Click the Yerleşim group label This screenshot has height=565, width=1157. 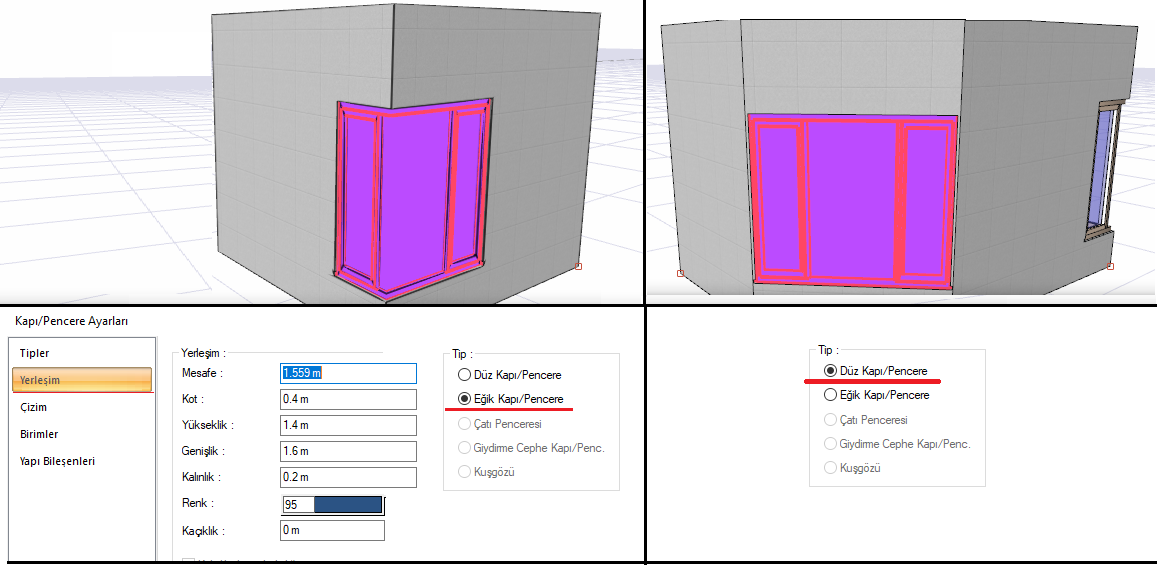point(203,353)
